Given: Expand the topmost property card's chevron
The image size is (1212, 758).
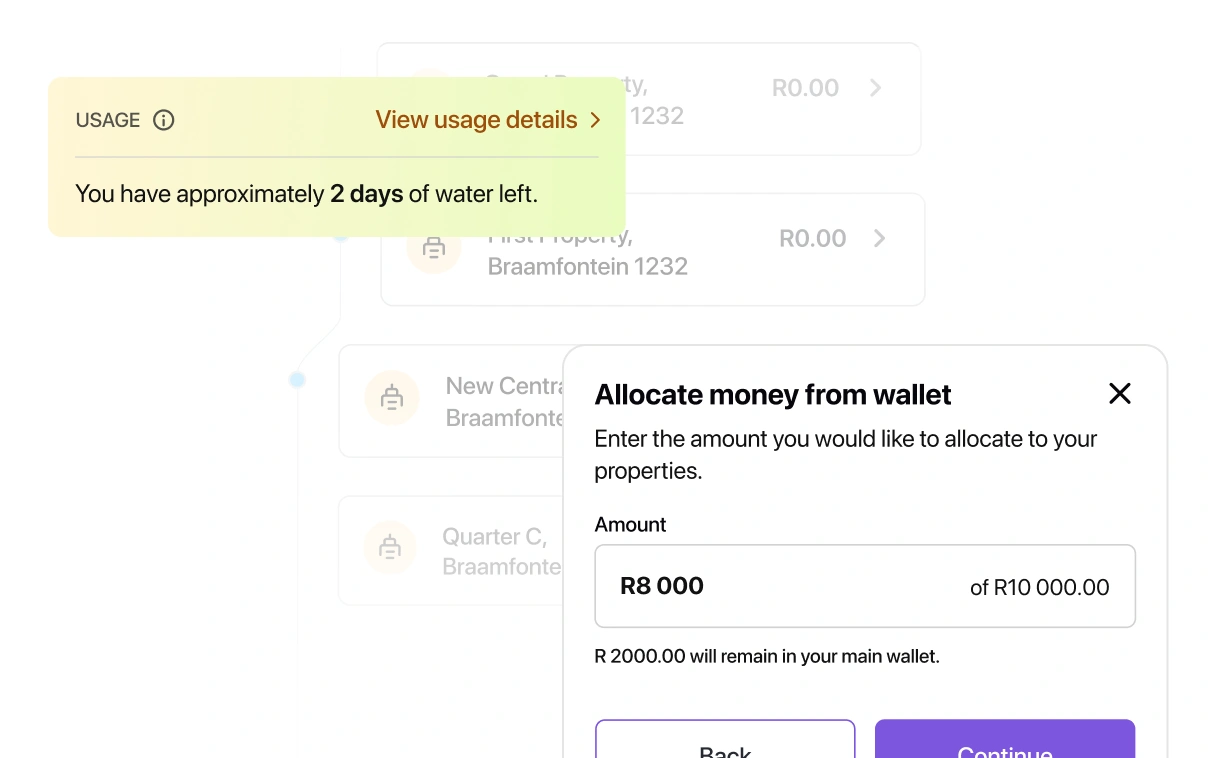Looking at the screenshot, I should (x=876, y=88).
